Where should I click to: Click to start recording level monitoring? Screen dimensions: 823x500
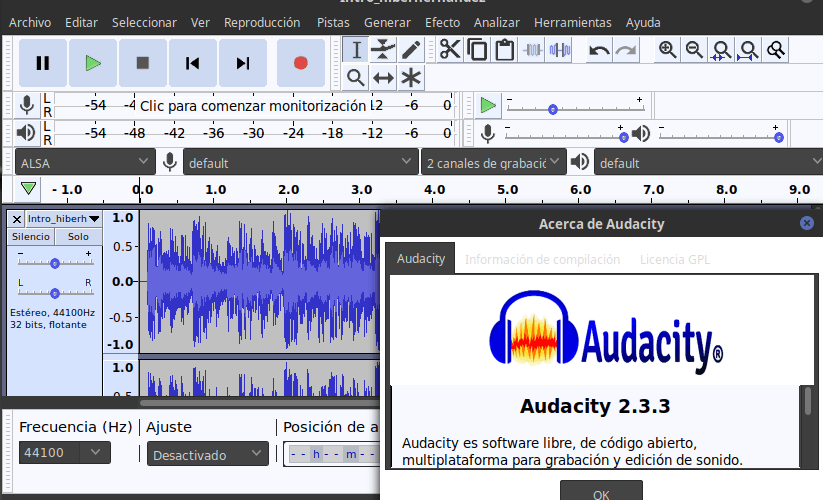pyautogui.click(x=252, y=105)
